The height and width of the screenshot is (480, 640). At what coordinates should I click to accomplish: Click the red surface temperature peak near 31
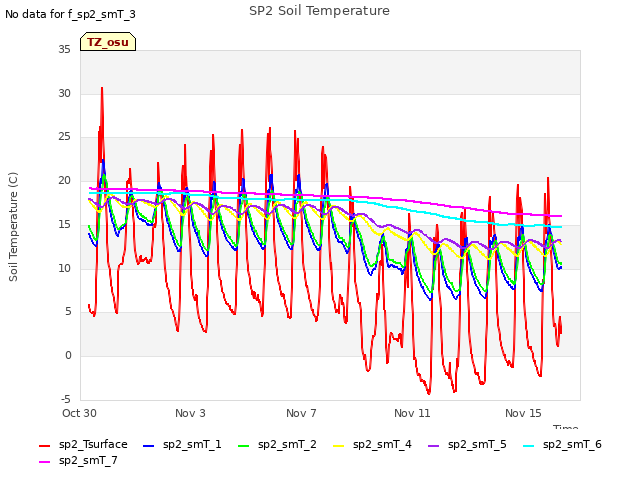coord(102,88)
